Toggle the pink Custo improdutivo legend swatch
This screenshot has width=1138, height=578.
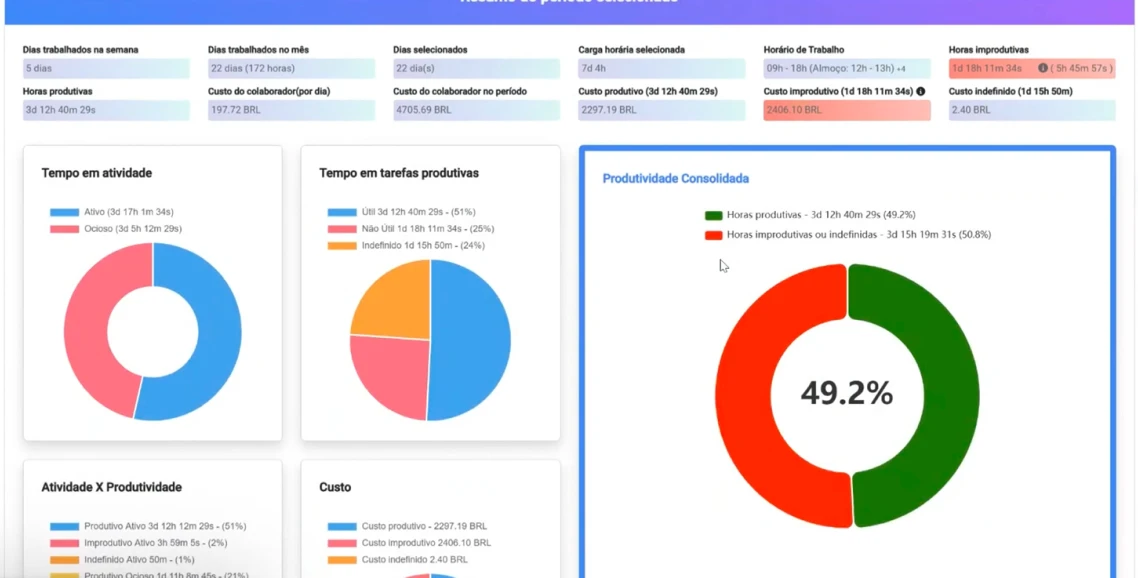click(342, 543)
